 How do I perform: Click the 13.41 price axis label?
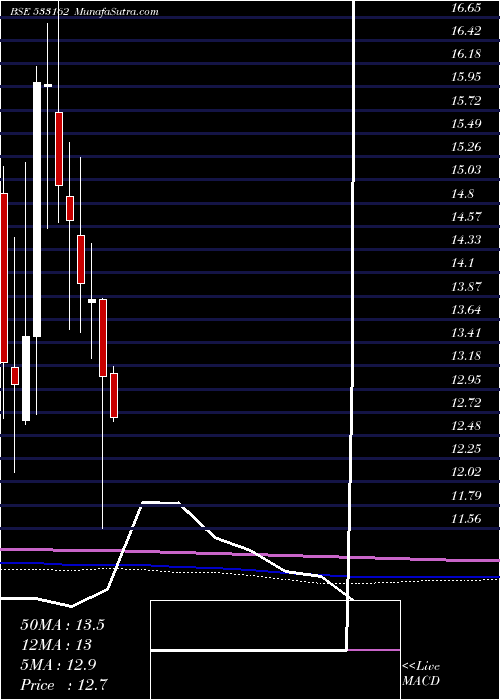466,333
